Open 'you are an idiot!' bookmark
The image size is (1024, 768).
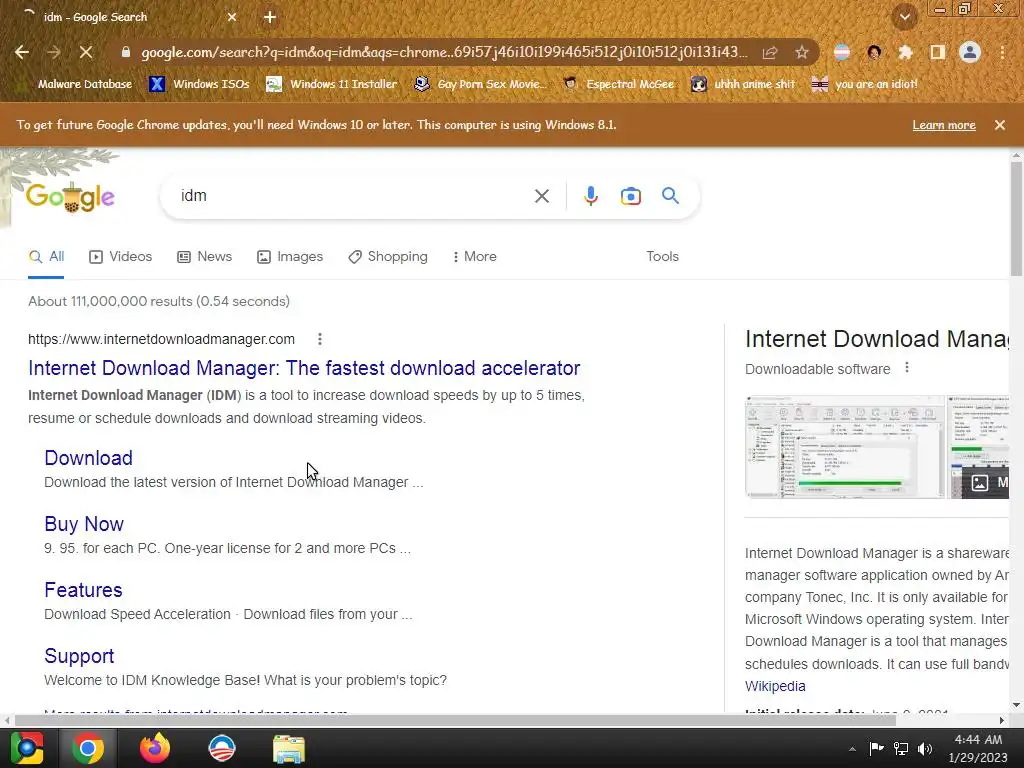tap(864, 84)
